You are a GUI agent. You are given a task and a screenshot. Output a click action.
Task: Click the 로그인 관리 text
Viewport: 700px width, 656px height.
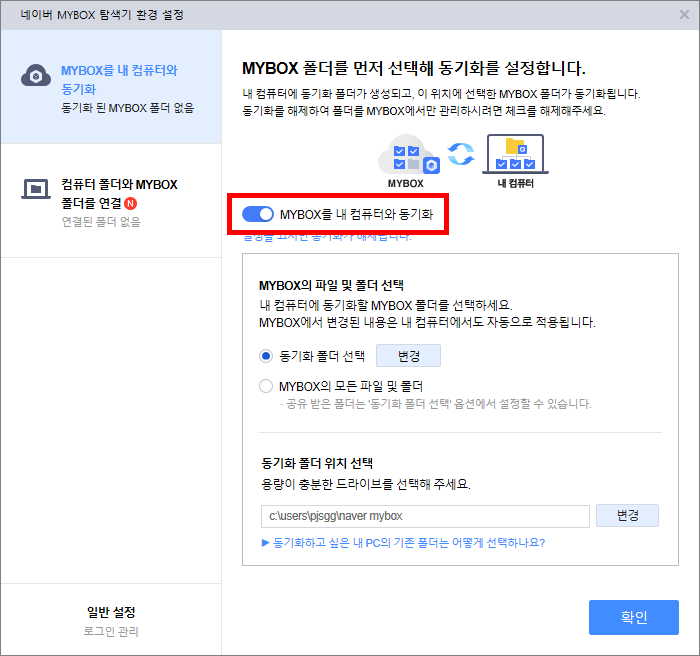click(111, 631)
